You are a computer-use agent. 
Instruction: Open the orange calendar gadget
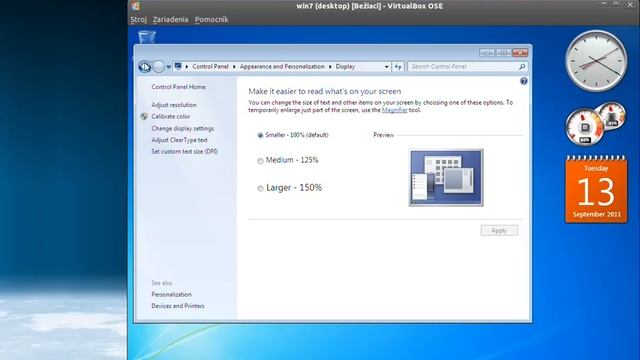click(596, 189)
